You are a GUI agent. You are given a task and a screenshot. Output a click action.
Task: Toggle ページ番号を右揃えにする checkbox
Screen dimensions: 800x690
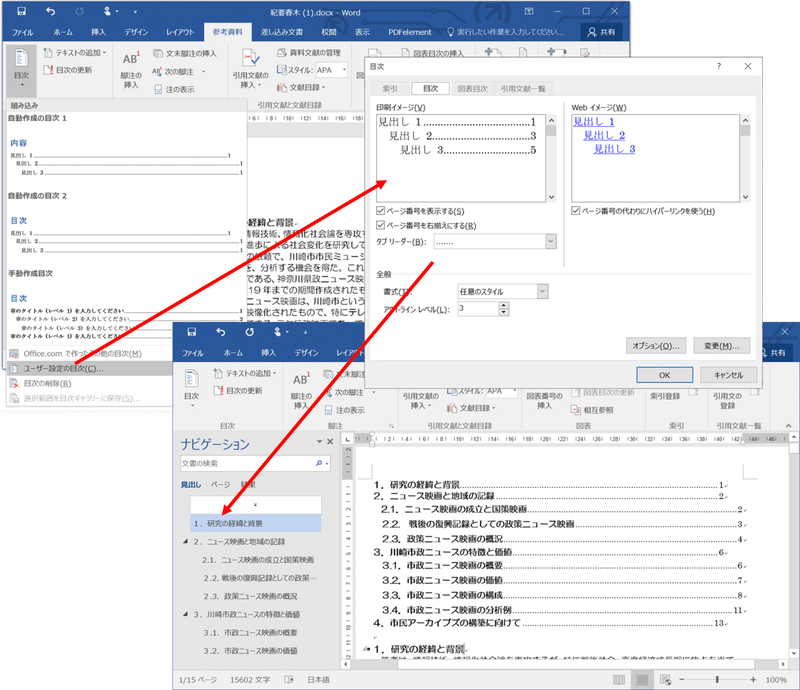pyautogui.click(x=380, y=225)
